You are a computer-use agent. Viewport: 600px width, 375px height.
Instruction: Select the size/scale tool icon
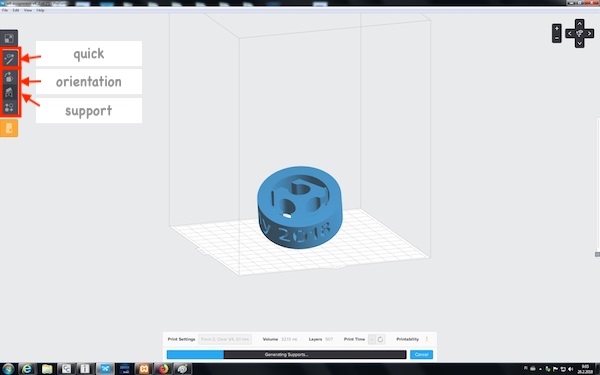coord(9,38)
